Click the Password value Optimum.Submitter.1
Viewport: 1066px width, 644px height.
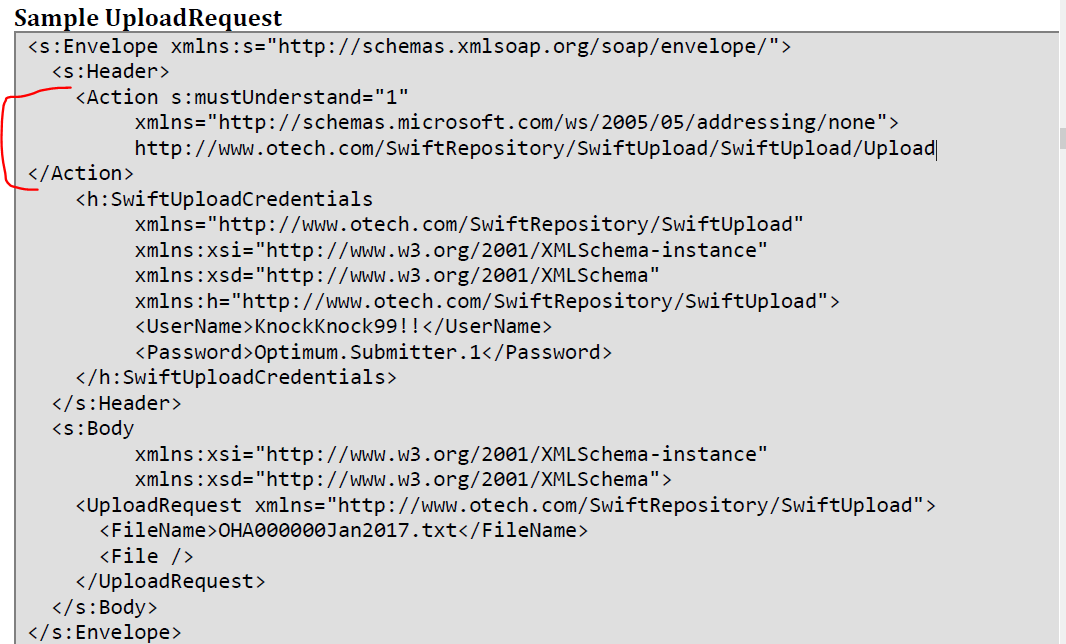[x=367, y=352]
